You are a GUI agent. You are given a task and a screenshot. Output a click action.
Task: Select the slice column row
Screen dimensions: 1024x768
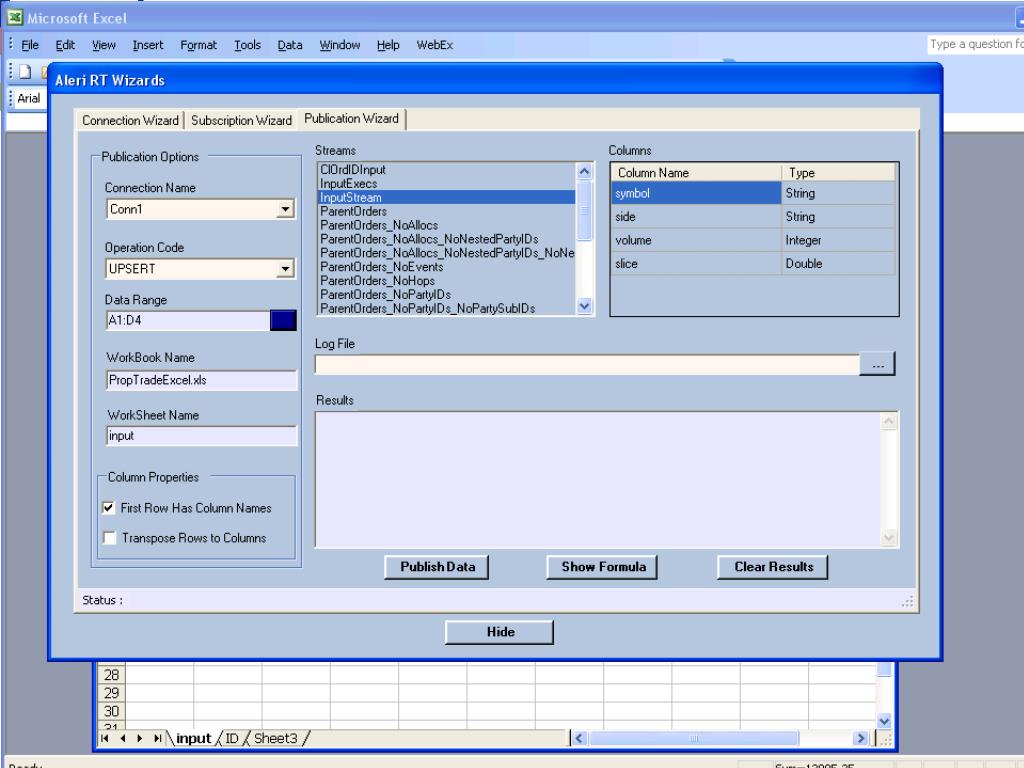[753, 264]
